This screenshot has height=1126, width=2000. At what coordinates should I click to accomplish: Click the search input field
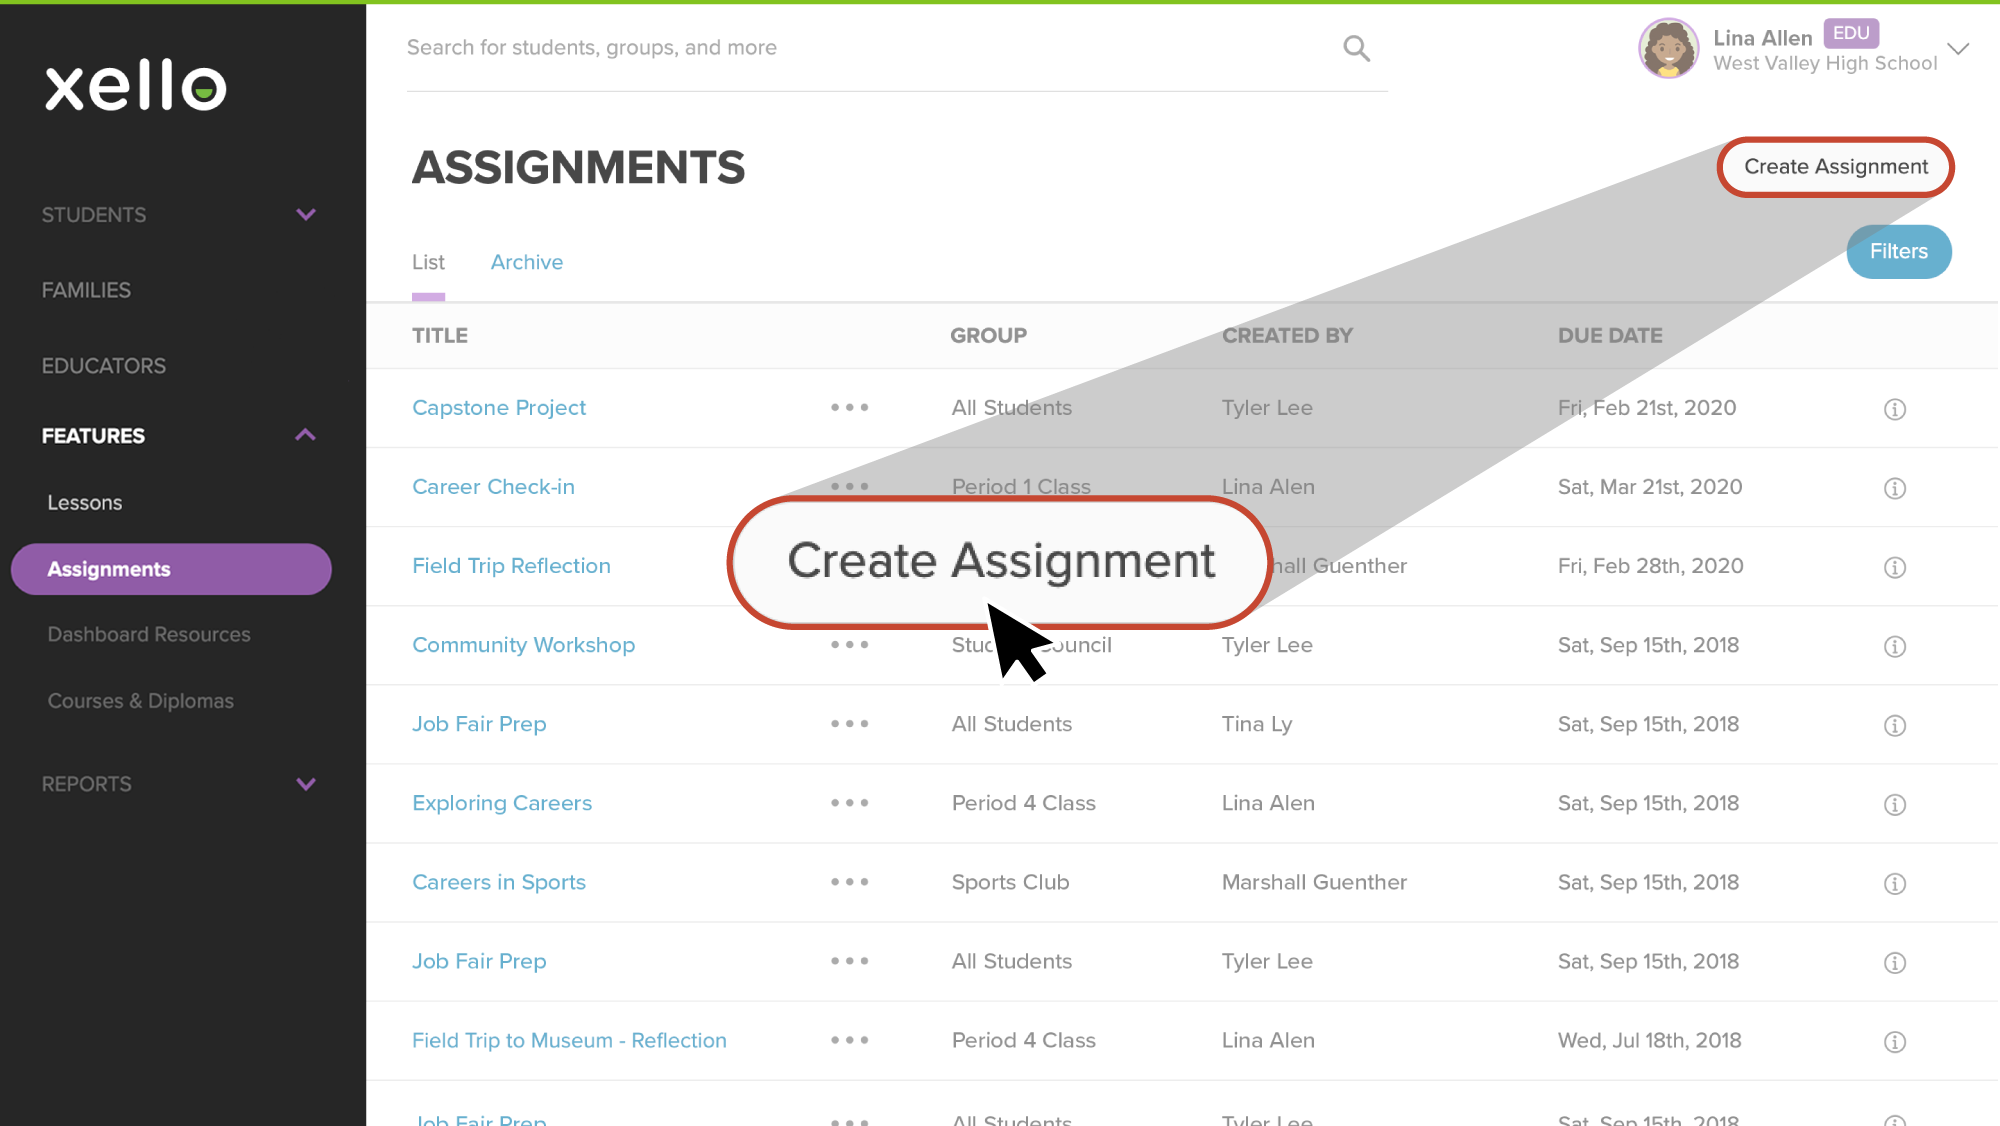879,48
